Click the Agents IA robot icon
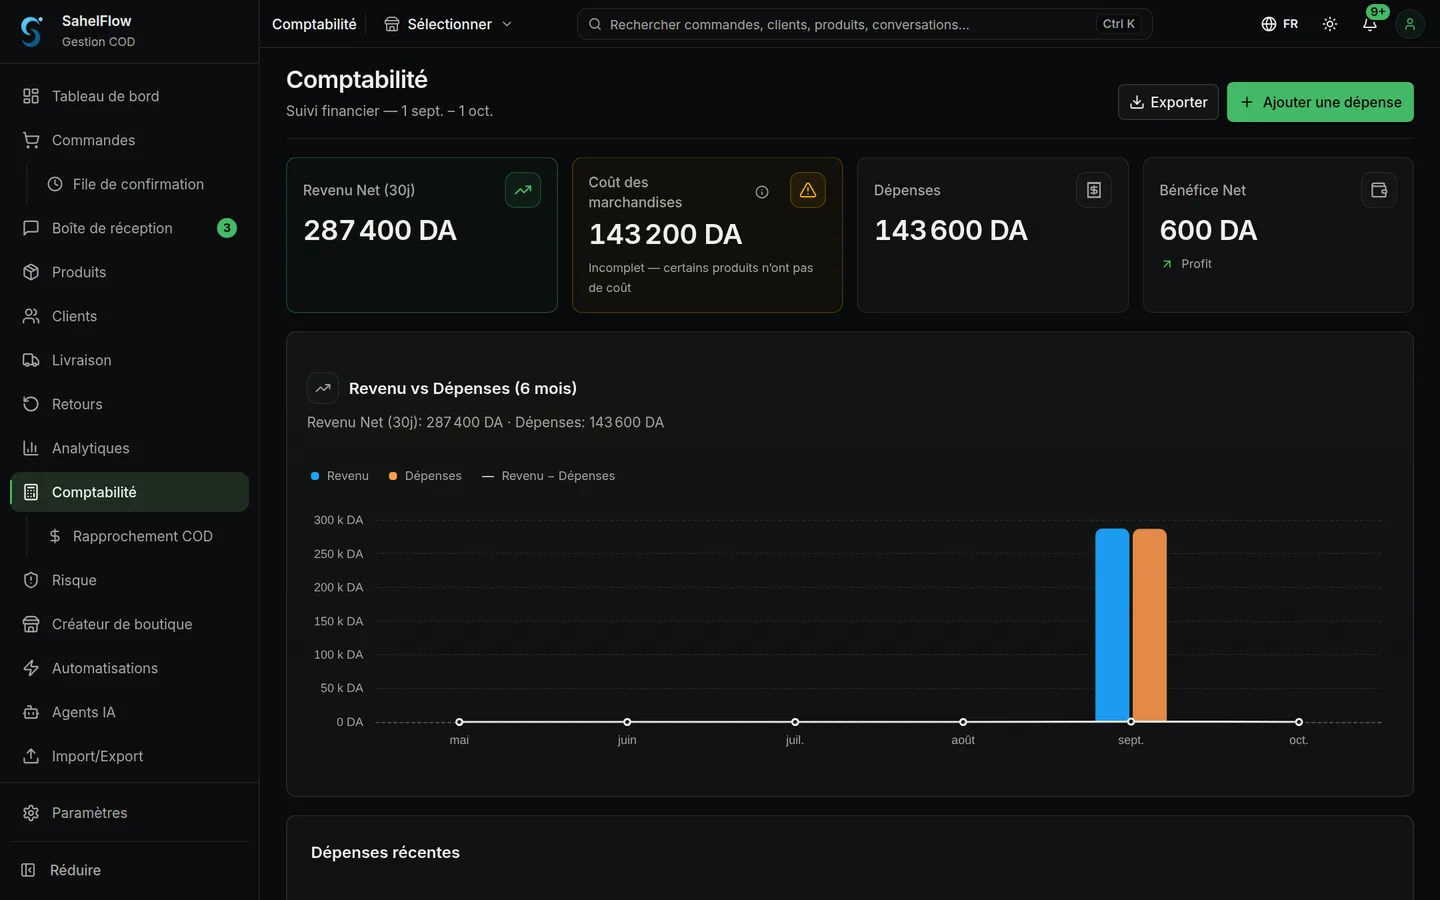The width and height of the screenshot is (1440, 900). 31,712
